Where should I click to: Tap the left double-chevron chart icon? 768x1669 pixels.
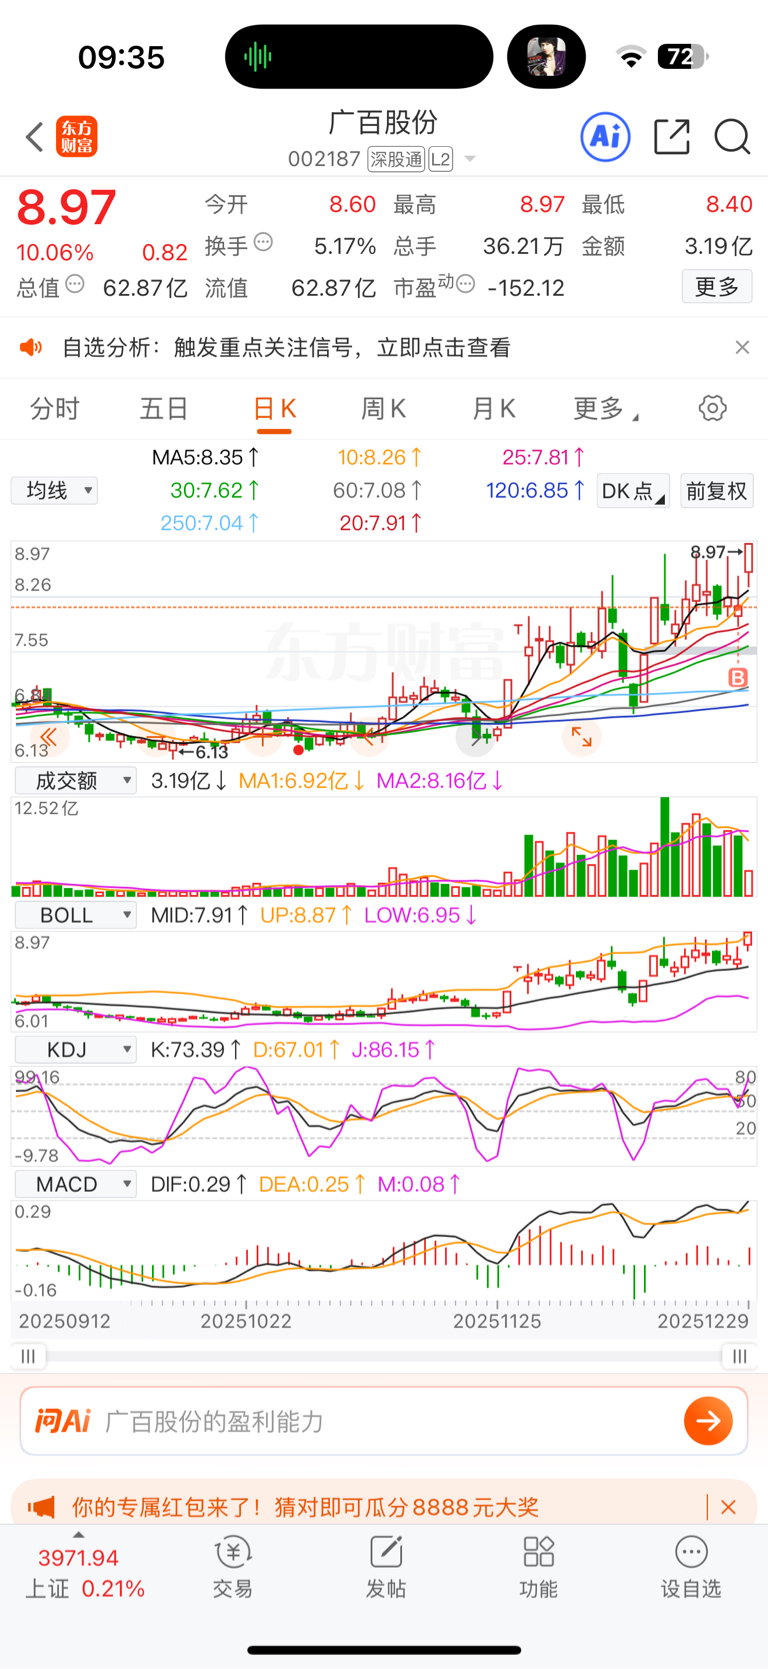pos(48,738)
